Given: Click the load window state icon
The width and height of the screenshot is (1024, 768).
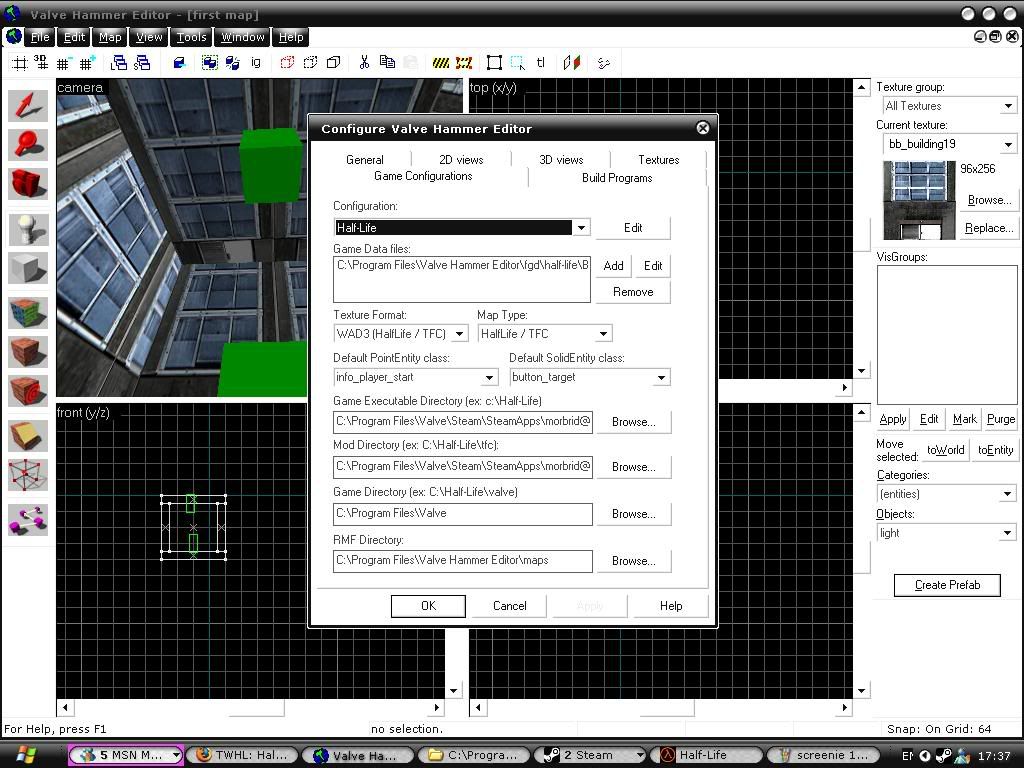Looking at the screenshot, I should pos(119,63).
